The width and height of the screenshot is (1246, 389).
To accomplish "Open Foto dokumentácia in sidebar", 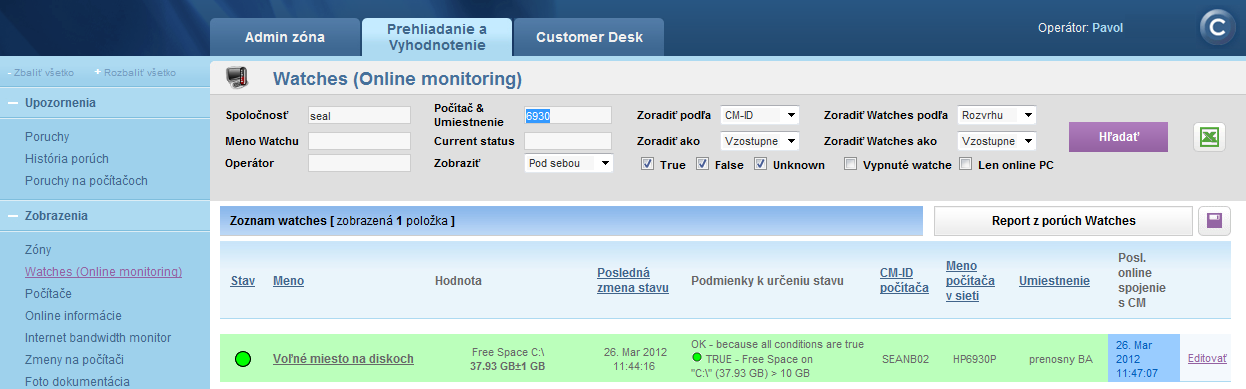I will click(77, 381).
